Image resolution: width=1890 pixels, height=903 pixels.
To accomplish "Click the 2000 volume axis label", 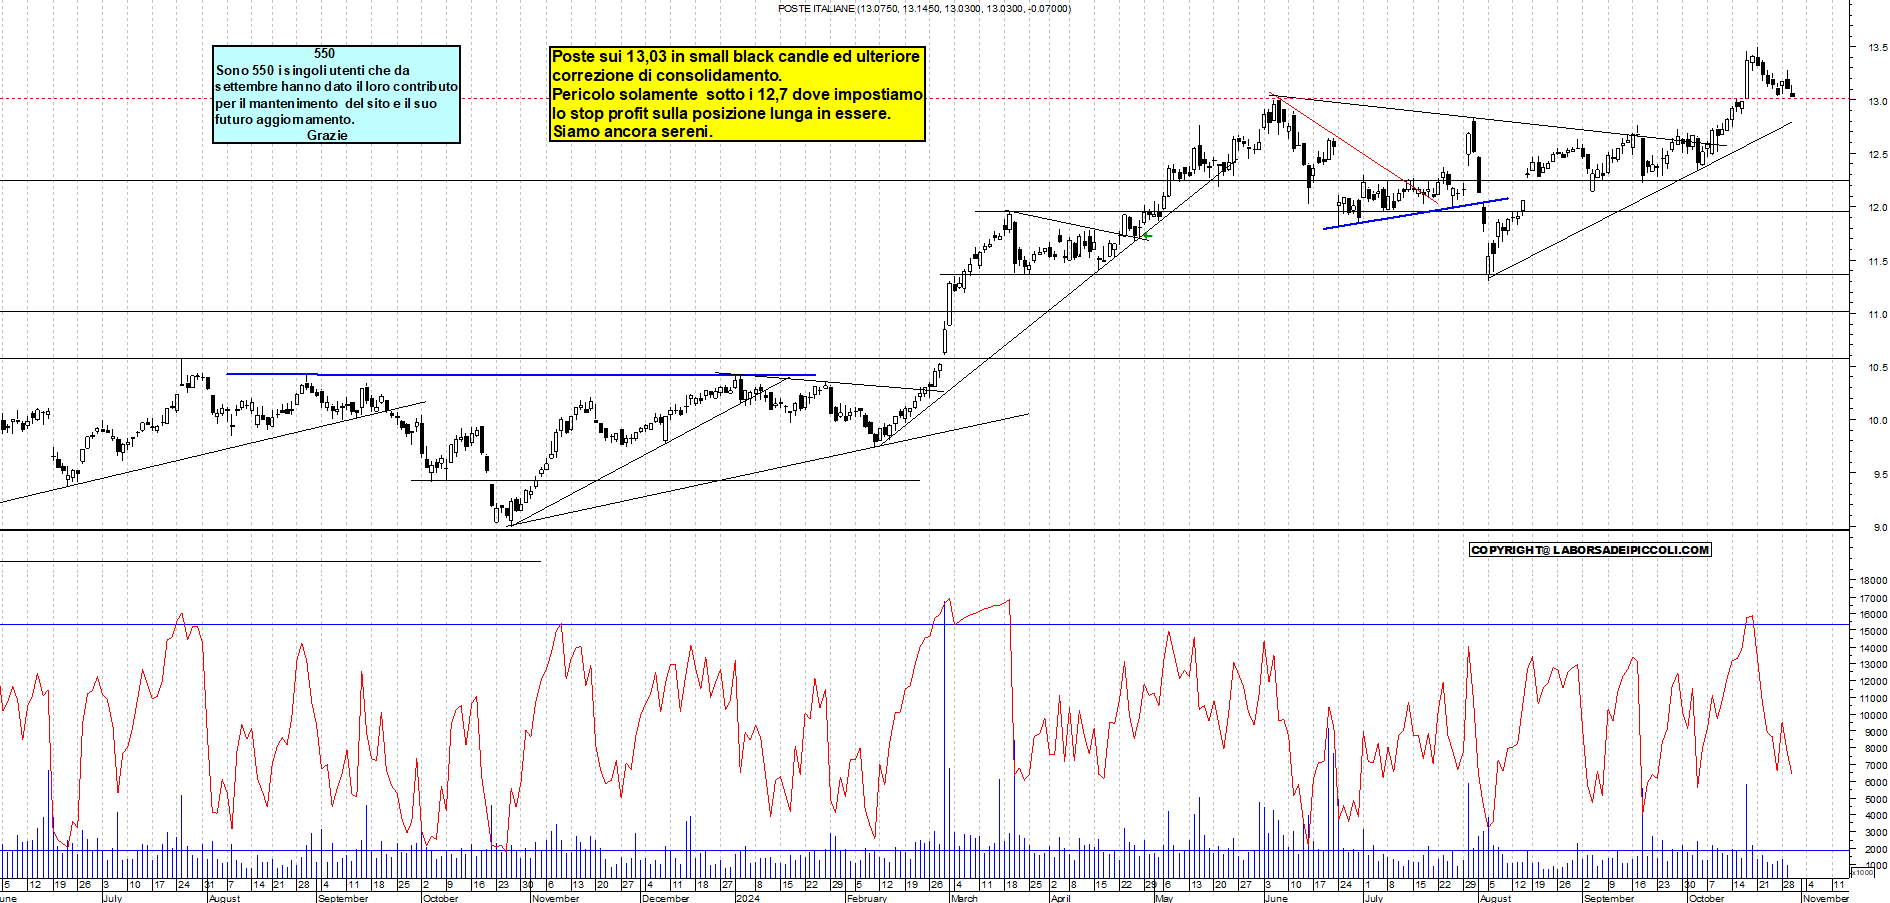I will (1875, 850).
